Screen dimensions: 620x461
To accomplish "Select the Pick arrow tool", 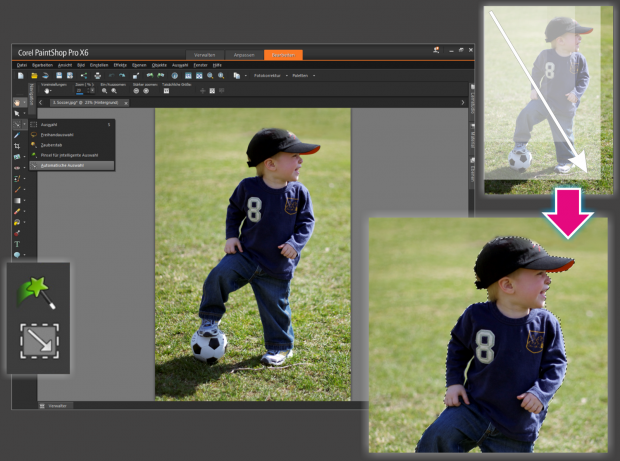I will pyautogui.click(x=18, y=113).
